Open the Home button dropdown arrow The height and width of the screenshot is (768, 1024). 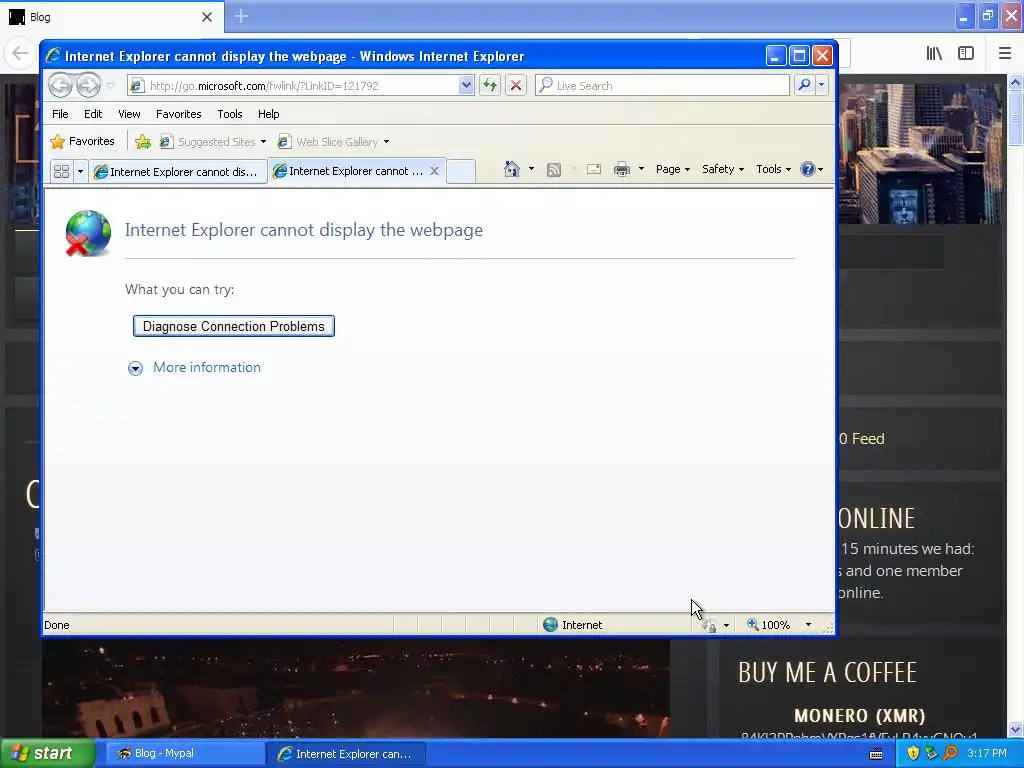[x=531, y=169]
